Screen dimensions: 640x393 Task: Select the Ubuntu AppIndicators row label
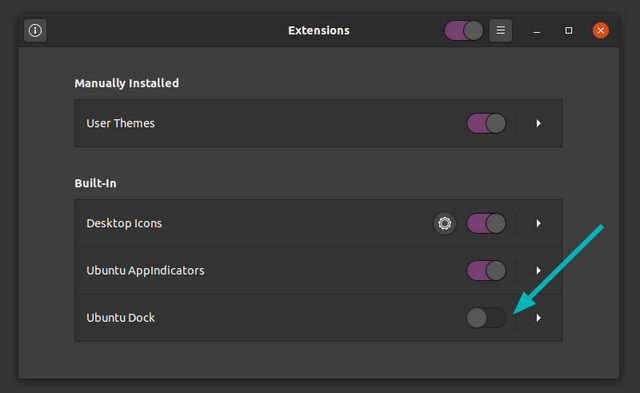coord(145,271)
